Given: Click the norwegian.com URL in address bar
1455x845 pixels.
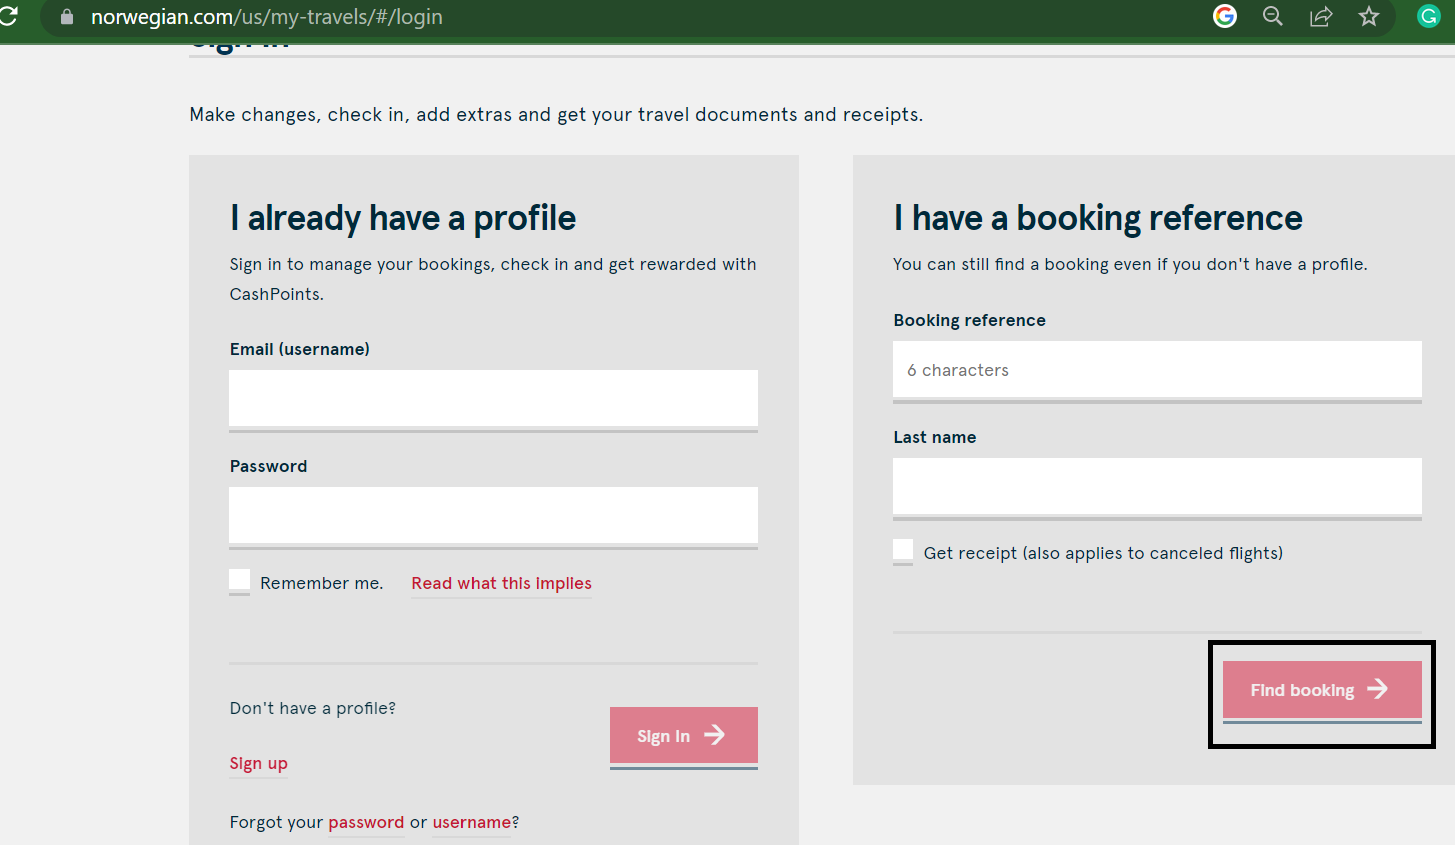Looking at the screenshot, I should tap(267, 17).
